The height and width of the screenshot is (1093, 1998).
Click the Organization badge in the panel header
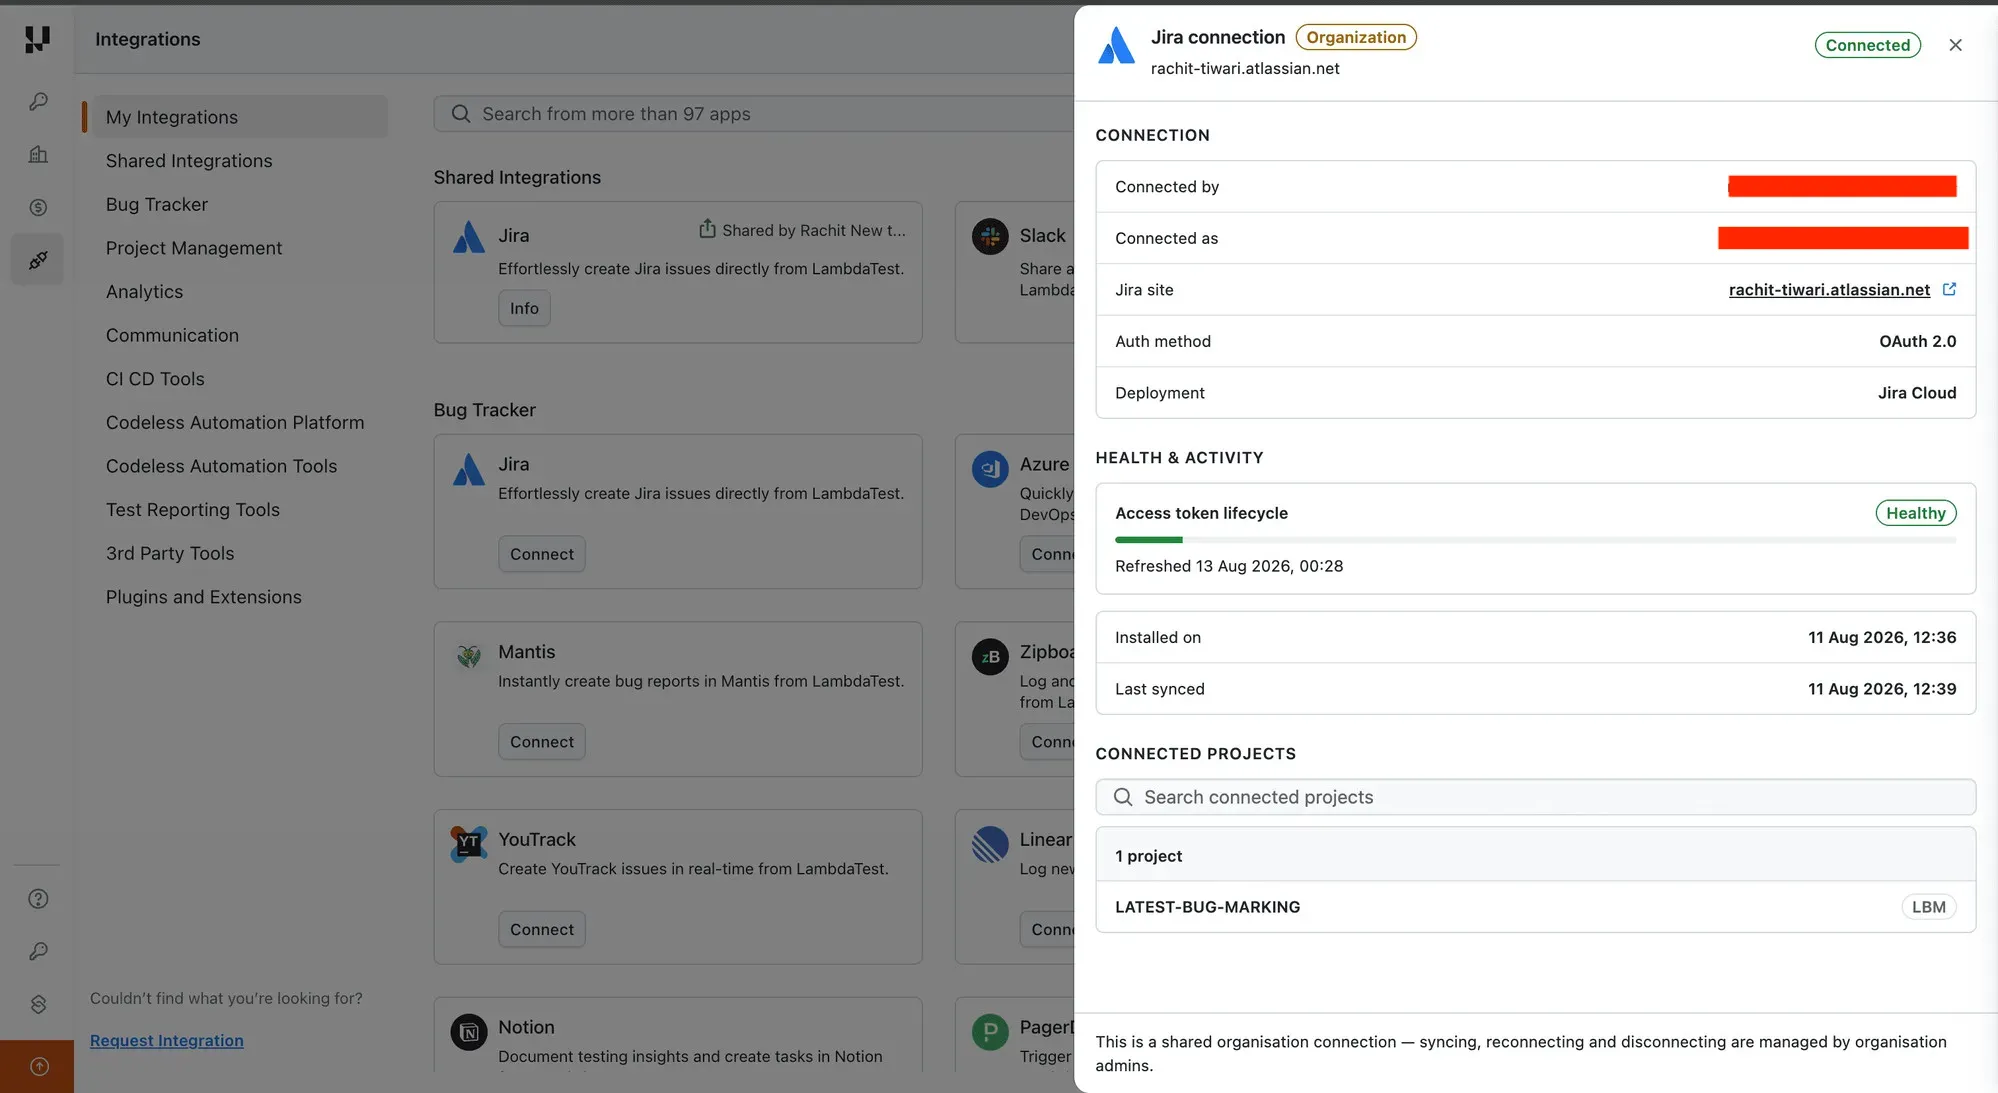1356,37
